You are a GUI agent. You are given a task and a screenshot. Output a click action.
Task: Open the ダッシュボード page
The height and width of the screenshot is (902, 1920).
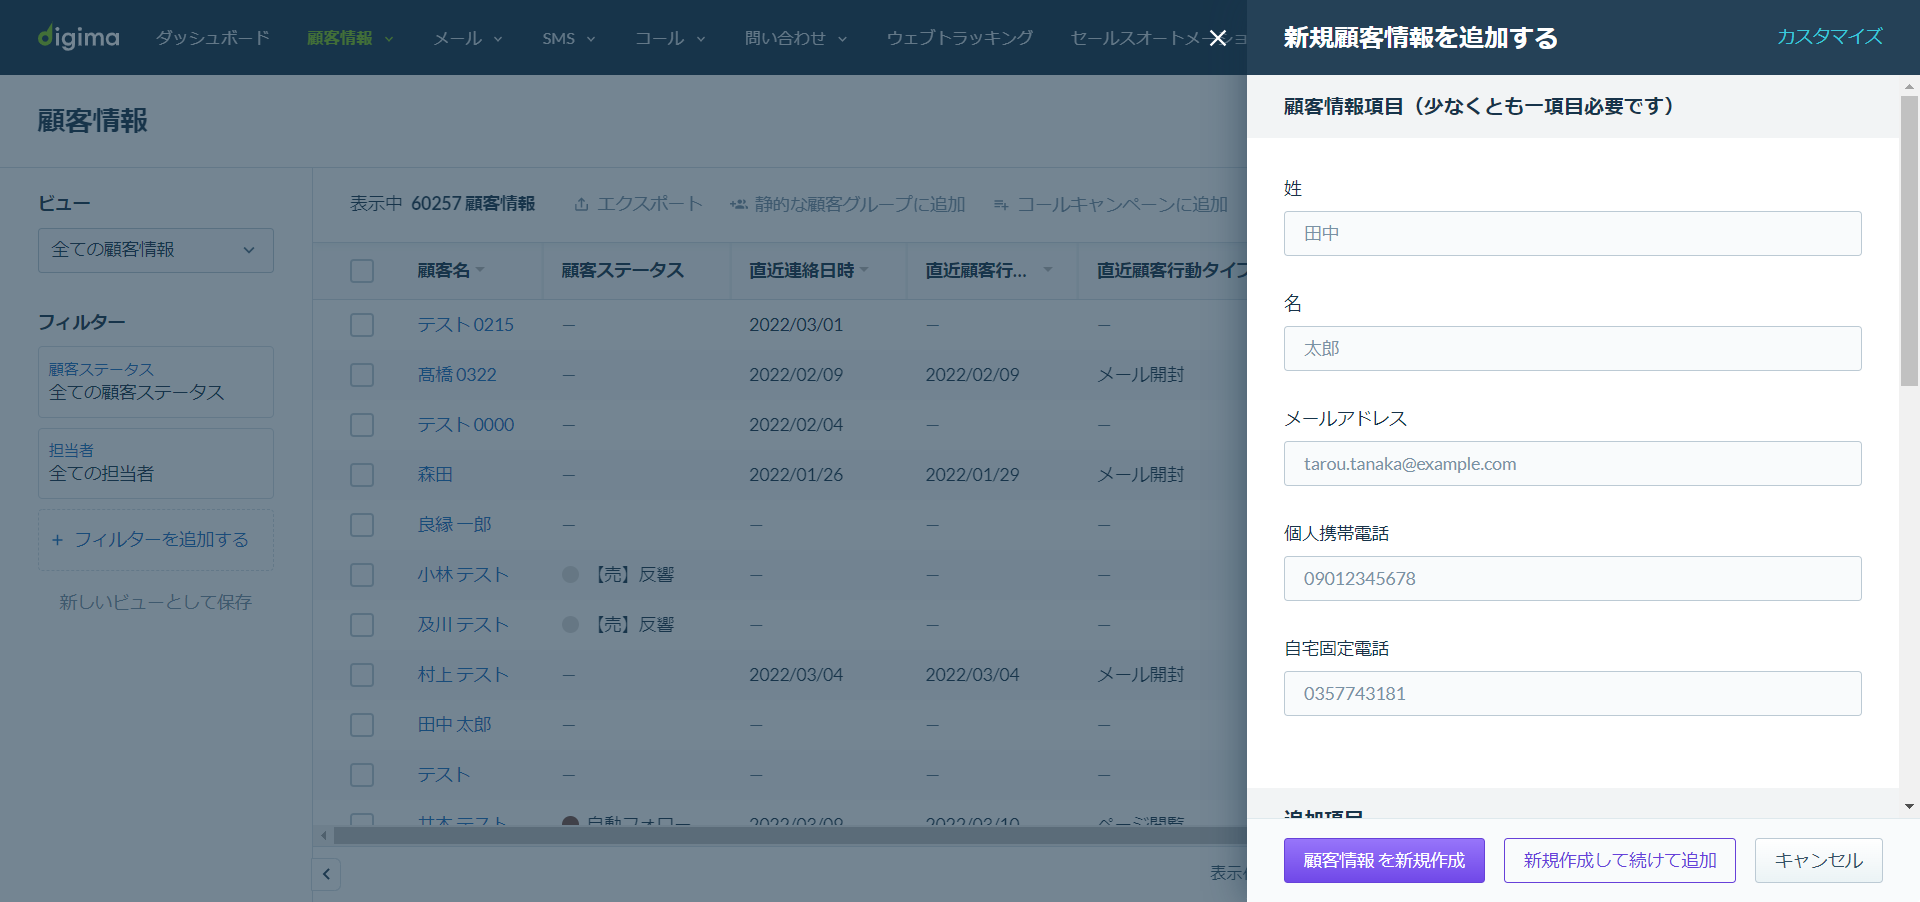point(213,38)
